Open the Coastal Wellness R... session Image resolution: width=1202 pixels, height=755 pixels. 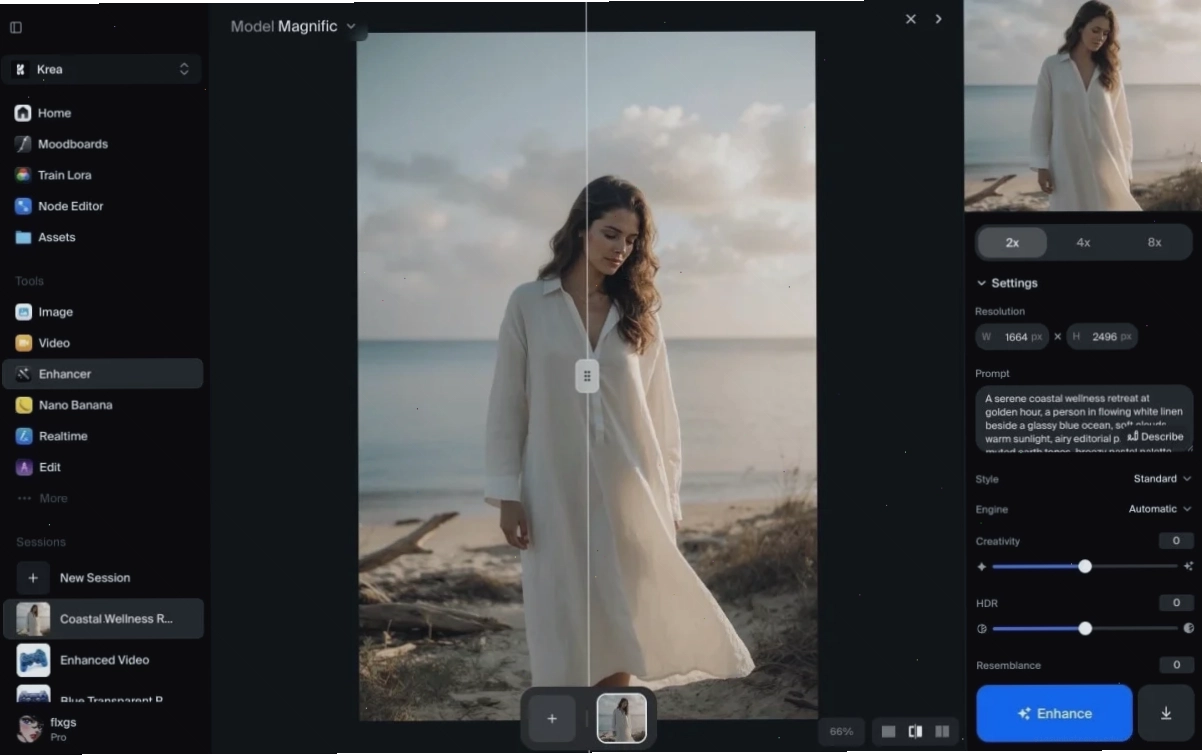click(x=103, y=619)
